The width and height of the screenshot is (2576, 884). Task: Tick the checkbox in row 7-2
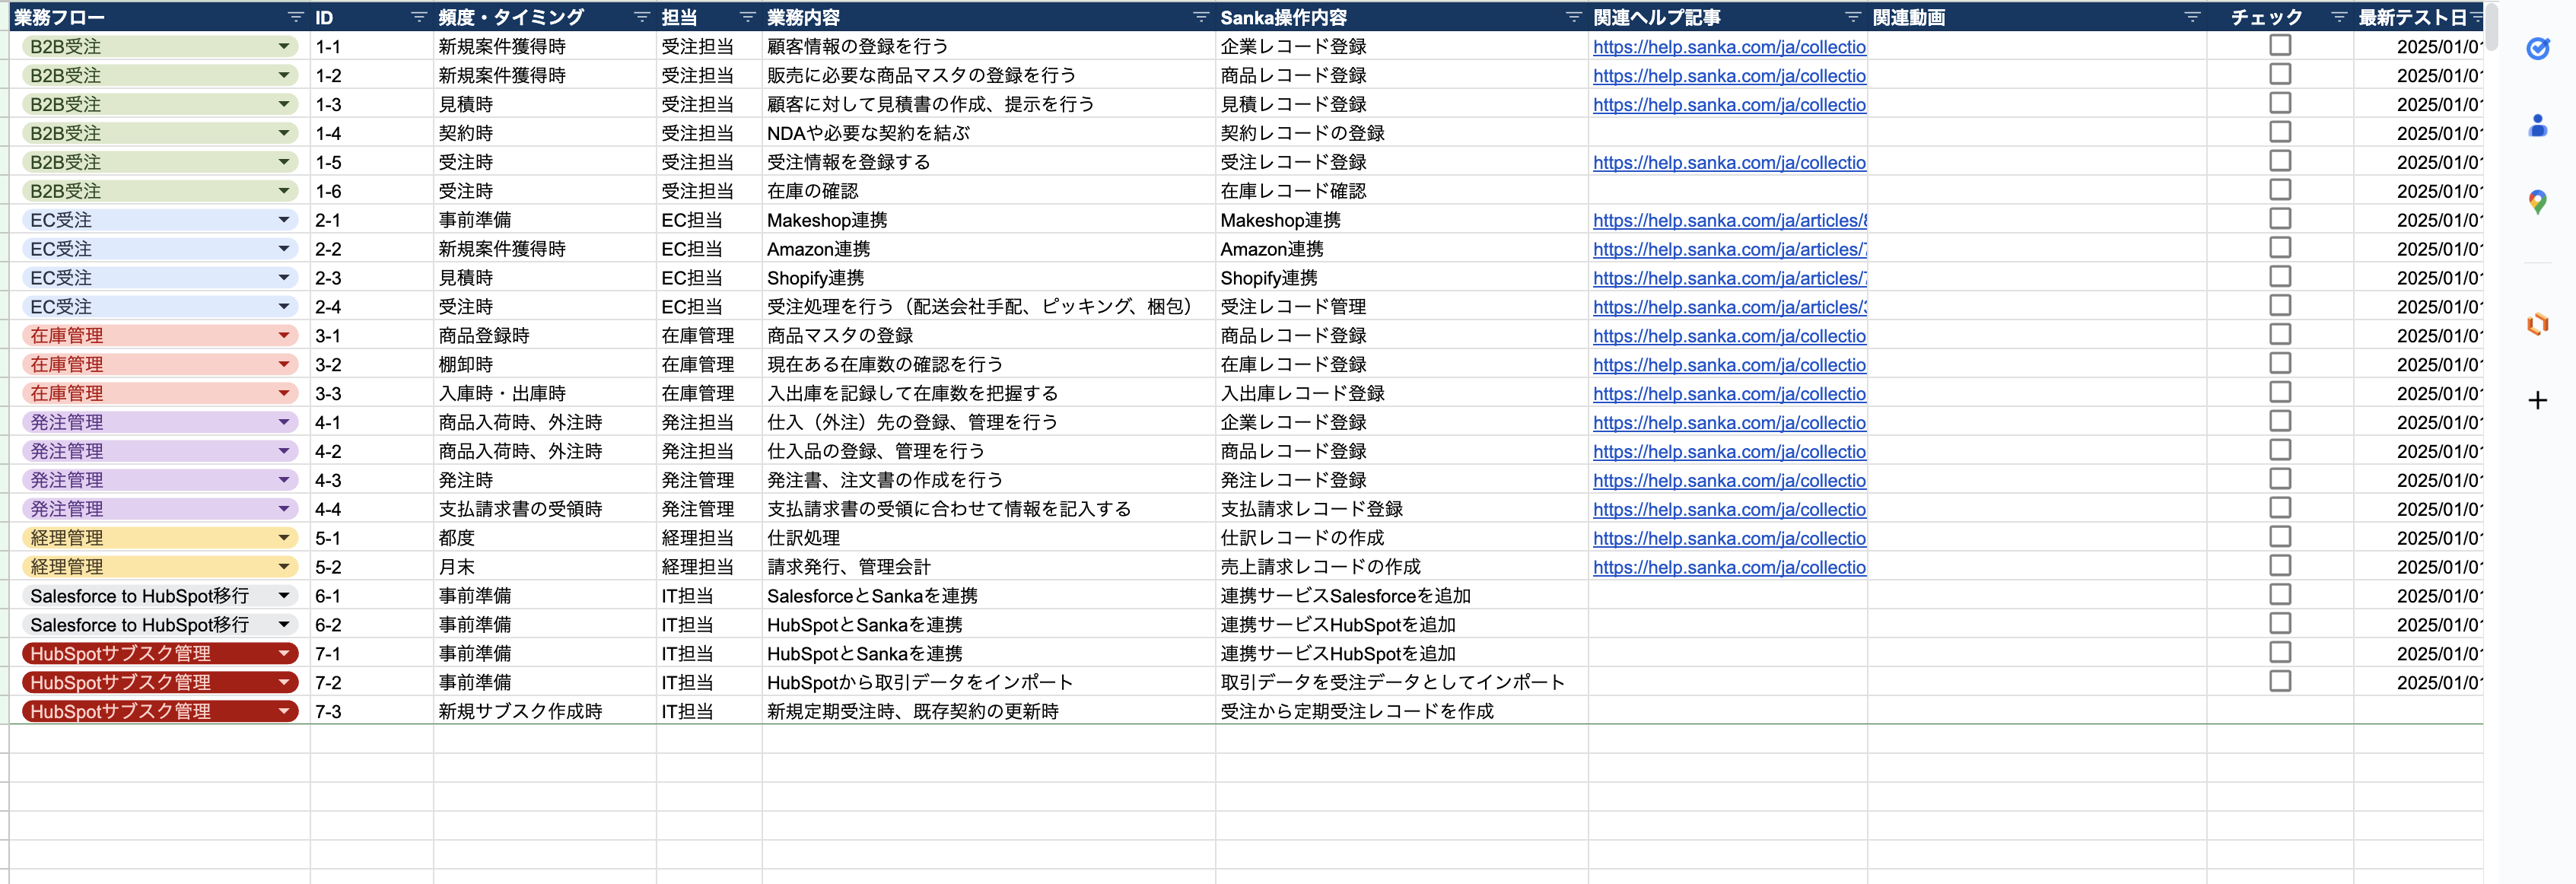click(2279, 681)
